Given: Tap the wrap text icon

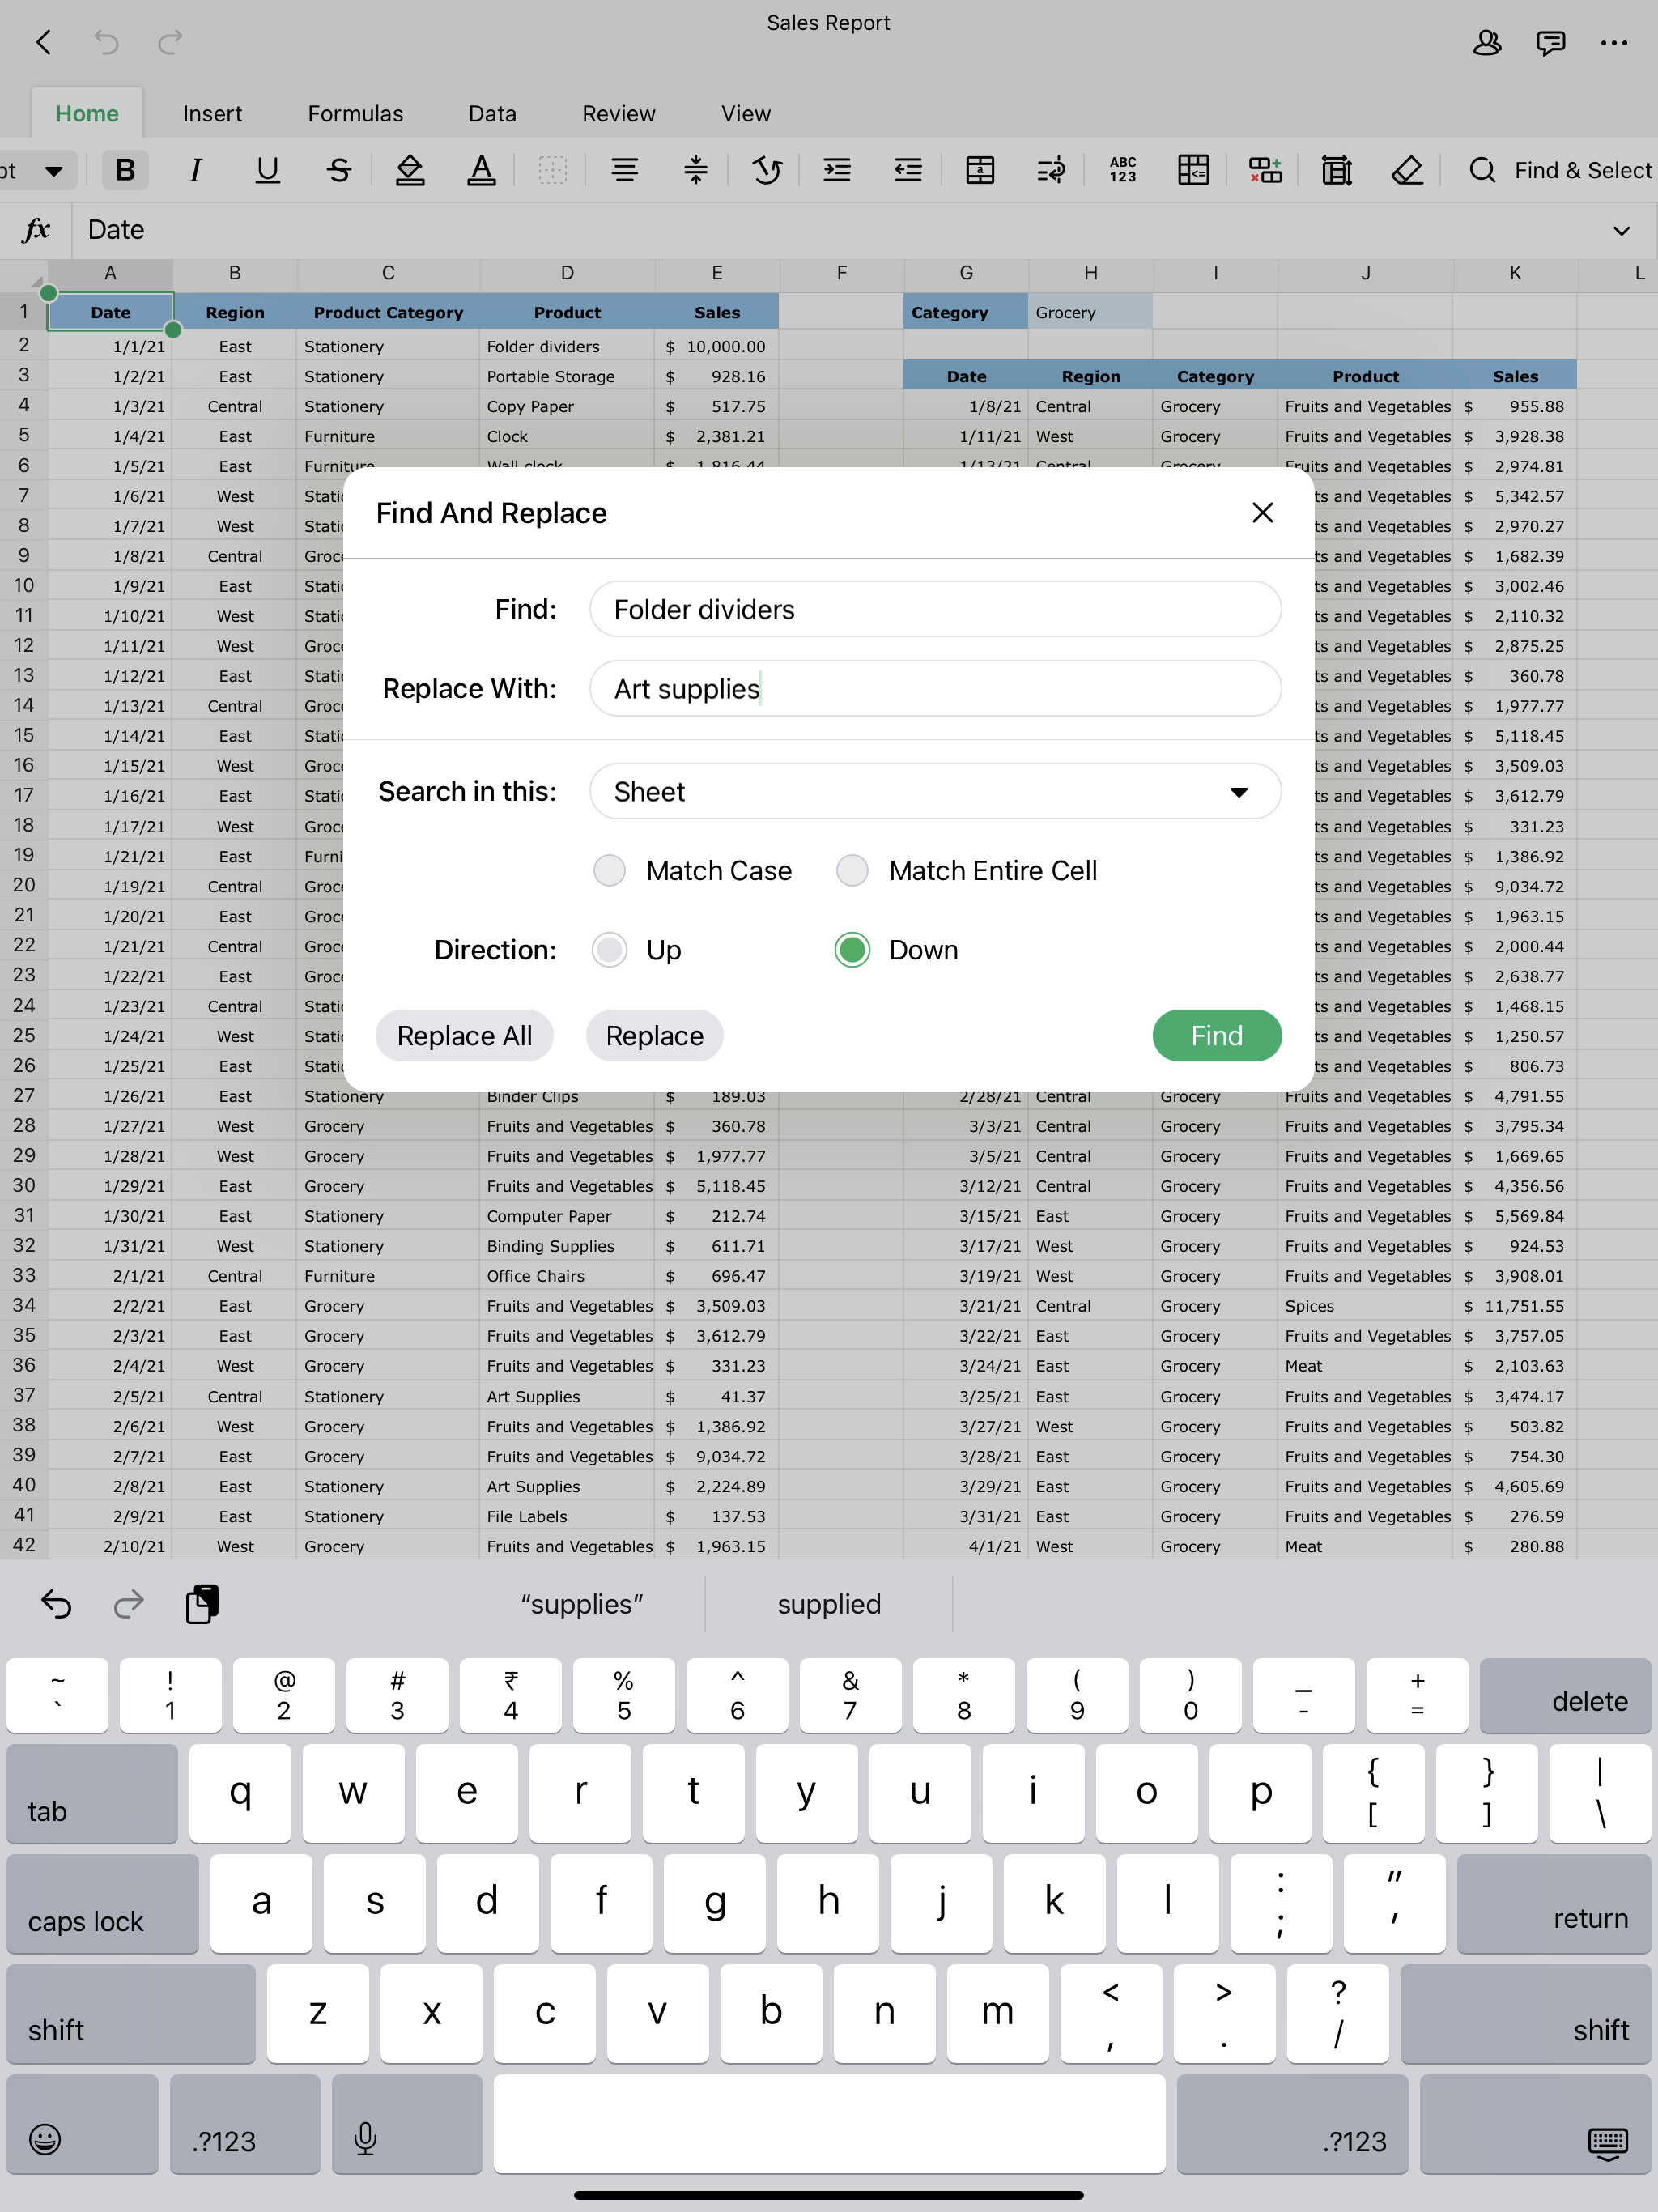Looking at the screenshot, I should tap(1051, 170).
